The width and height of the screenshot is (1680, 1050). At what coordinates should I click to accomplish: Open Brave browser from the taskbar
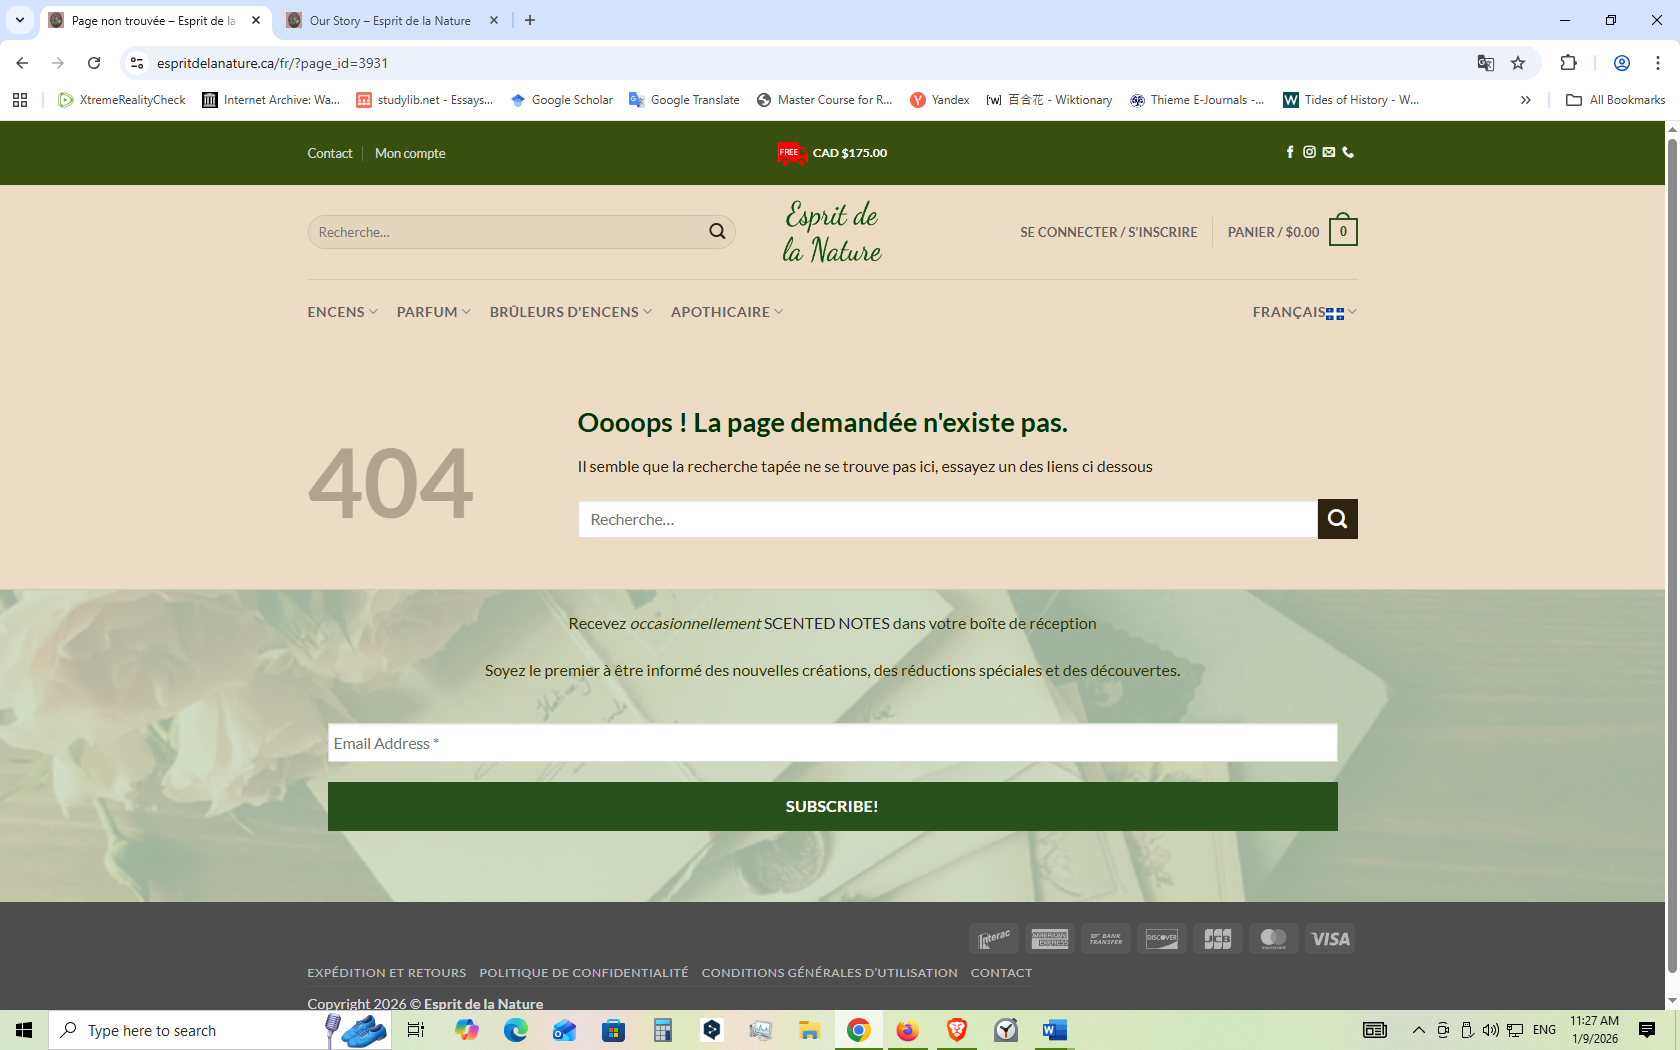pos(956,1030)
